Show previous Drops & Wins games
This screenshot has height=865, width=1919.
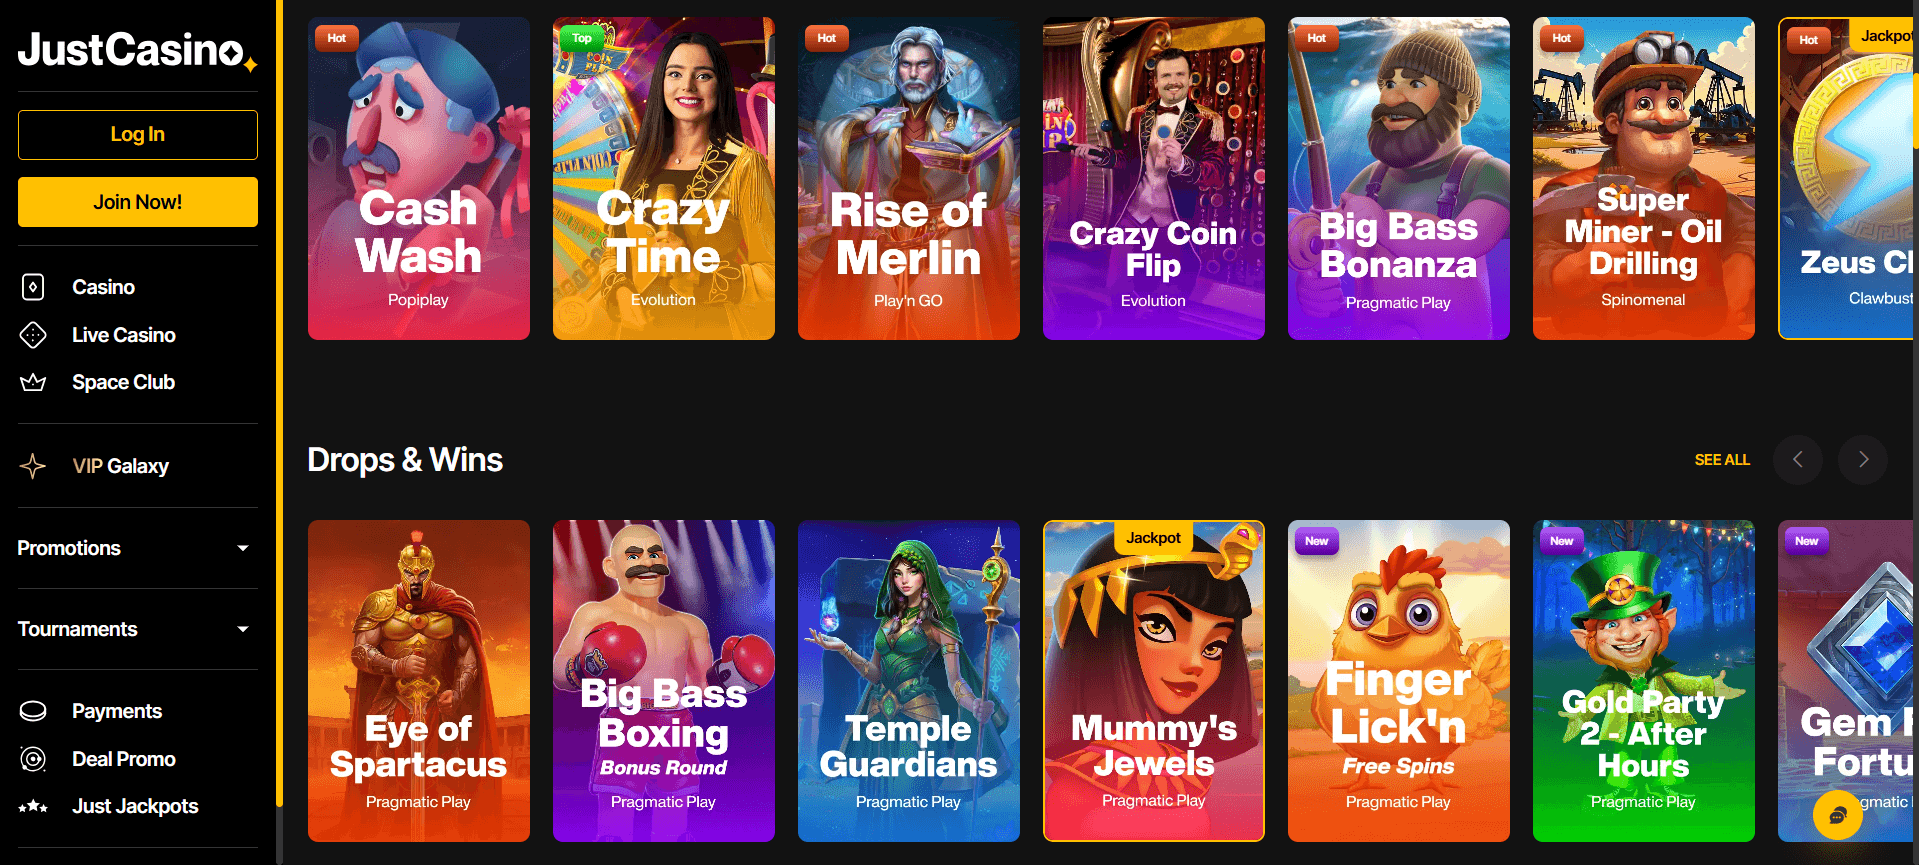click(1798, 460)
